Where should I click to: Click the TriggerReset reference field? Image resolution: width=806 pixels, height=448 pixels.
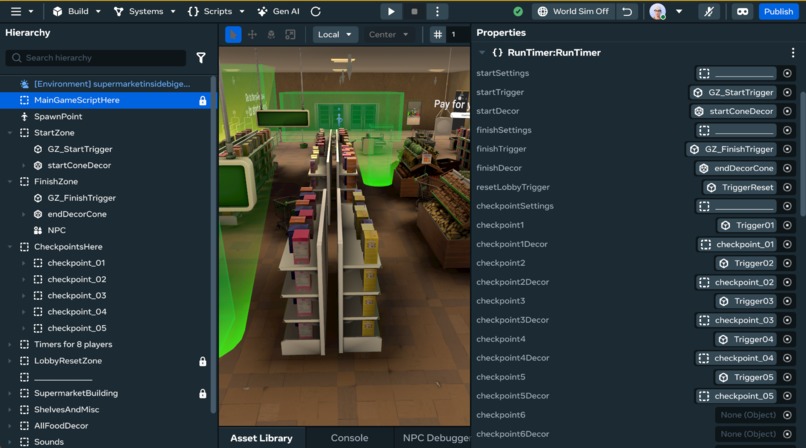coord(740,188)
